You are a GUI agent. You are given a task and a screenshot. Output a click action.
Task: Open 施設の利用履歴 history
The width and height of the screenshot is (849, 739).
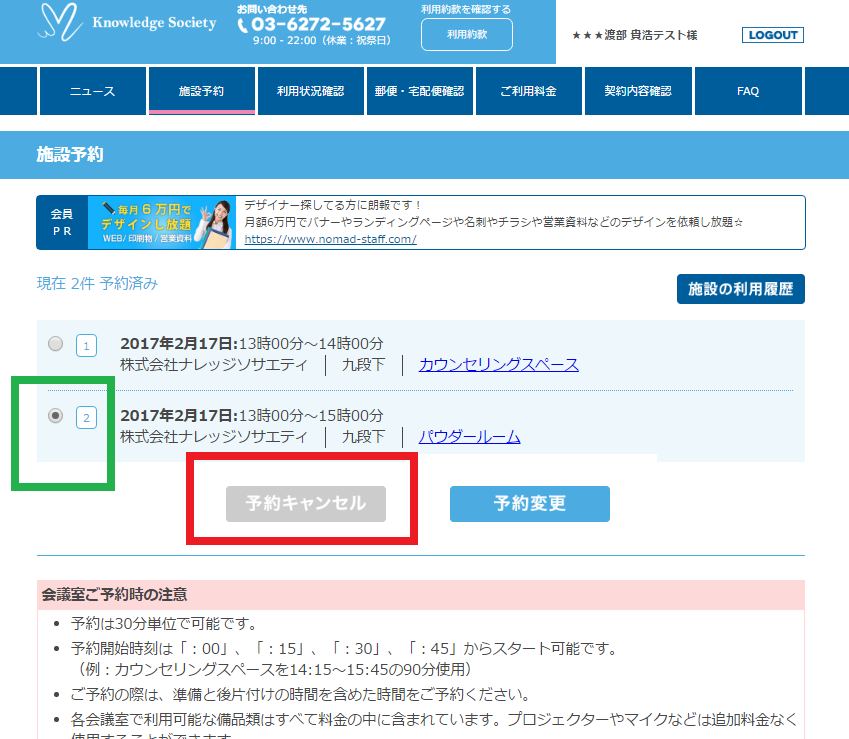pyautogui.click(x=740, y=289)
